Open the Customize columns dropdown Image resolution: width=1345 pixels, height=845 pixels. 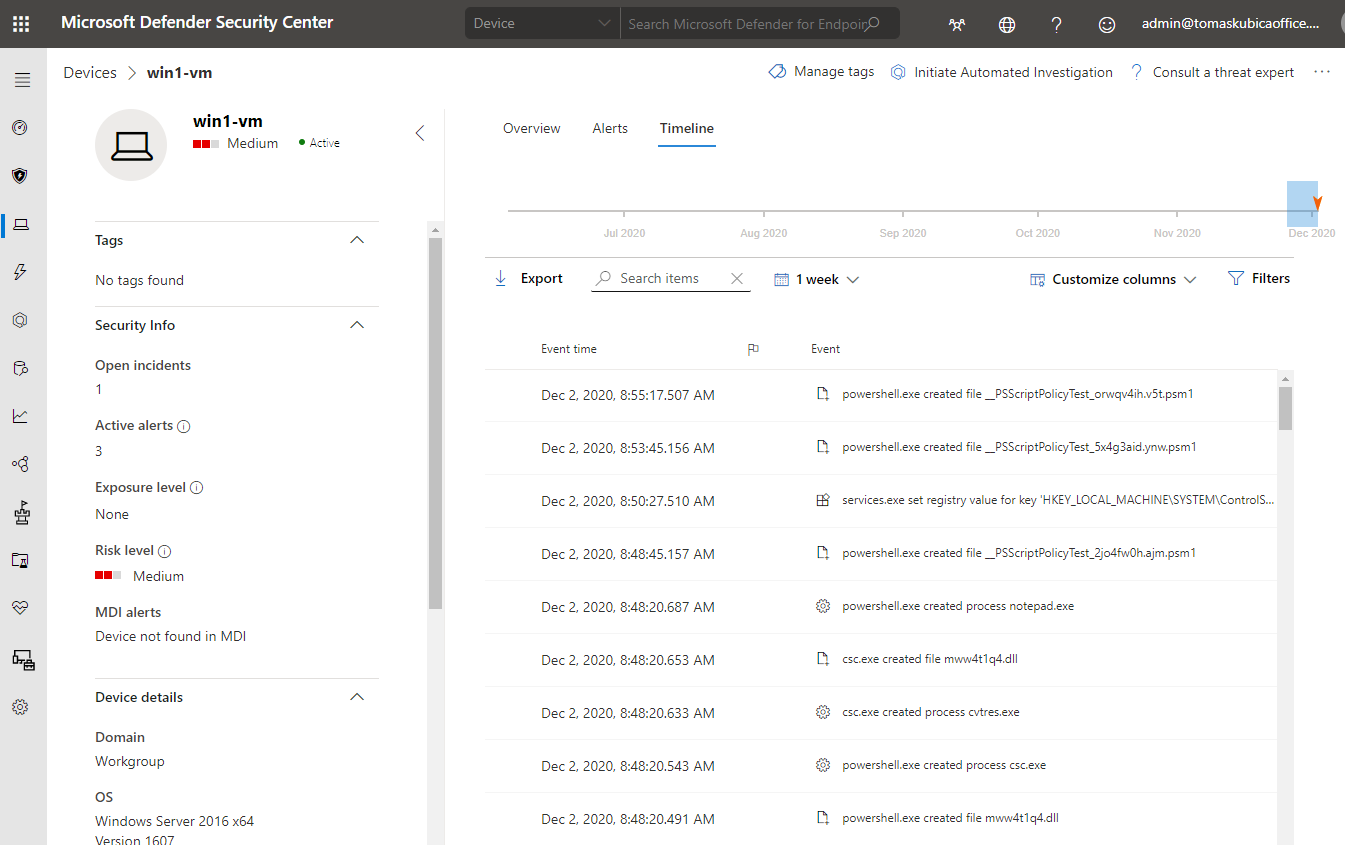point(1113,280)
